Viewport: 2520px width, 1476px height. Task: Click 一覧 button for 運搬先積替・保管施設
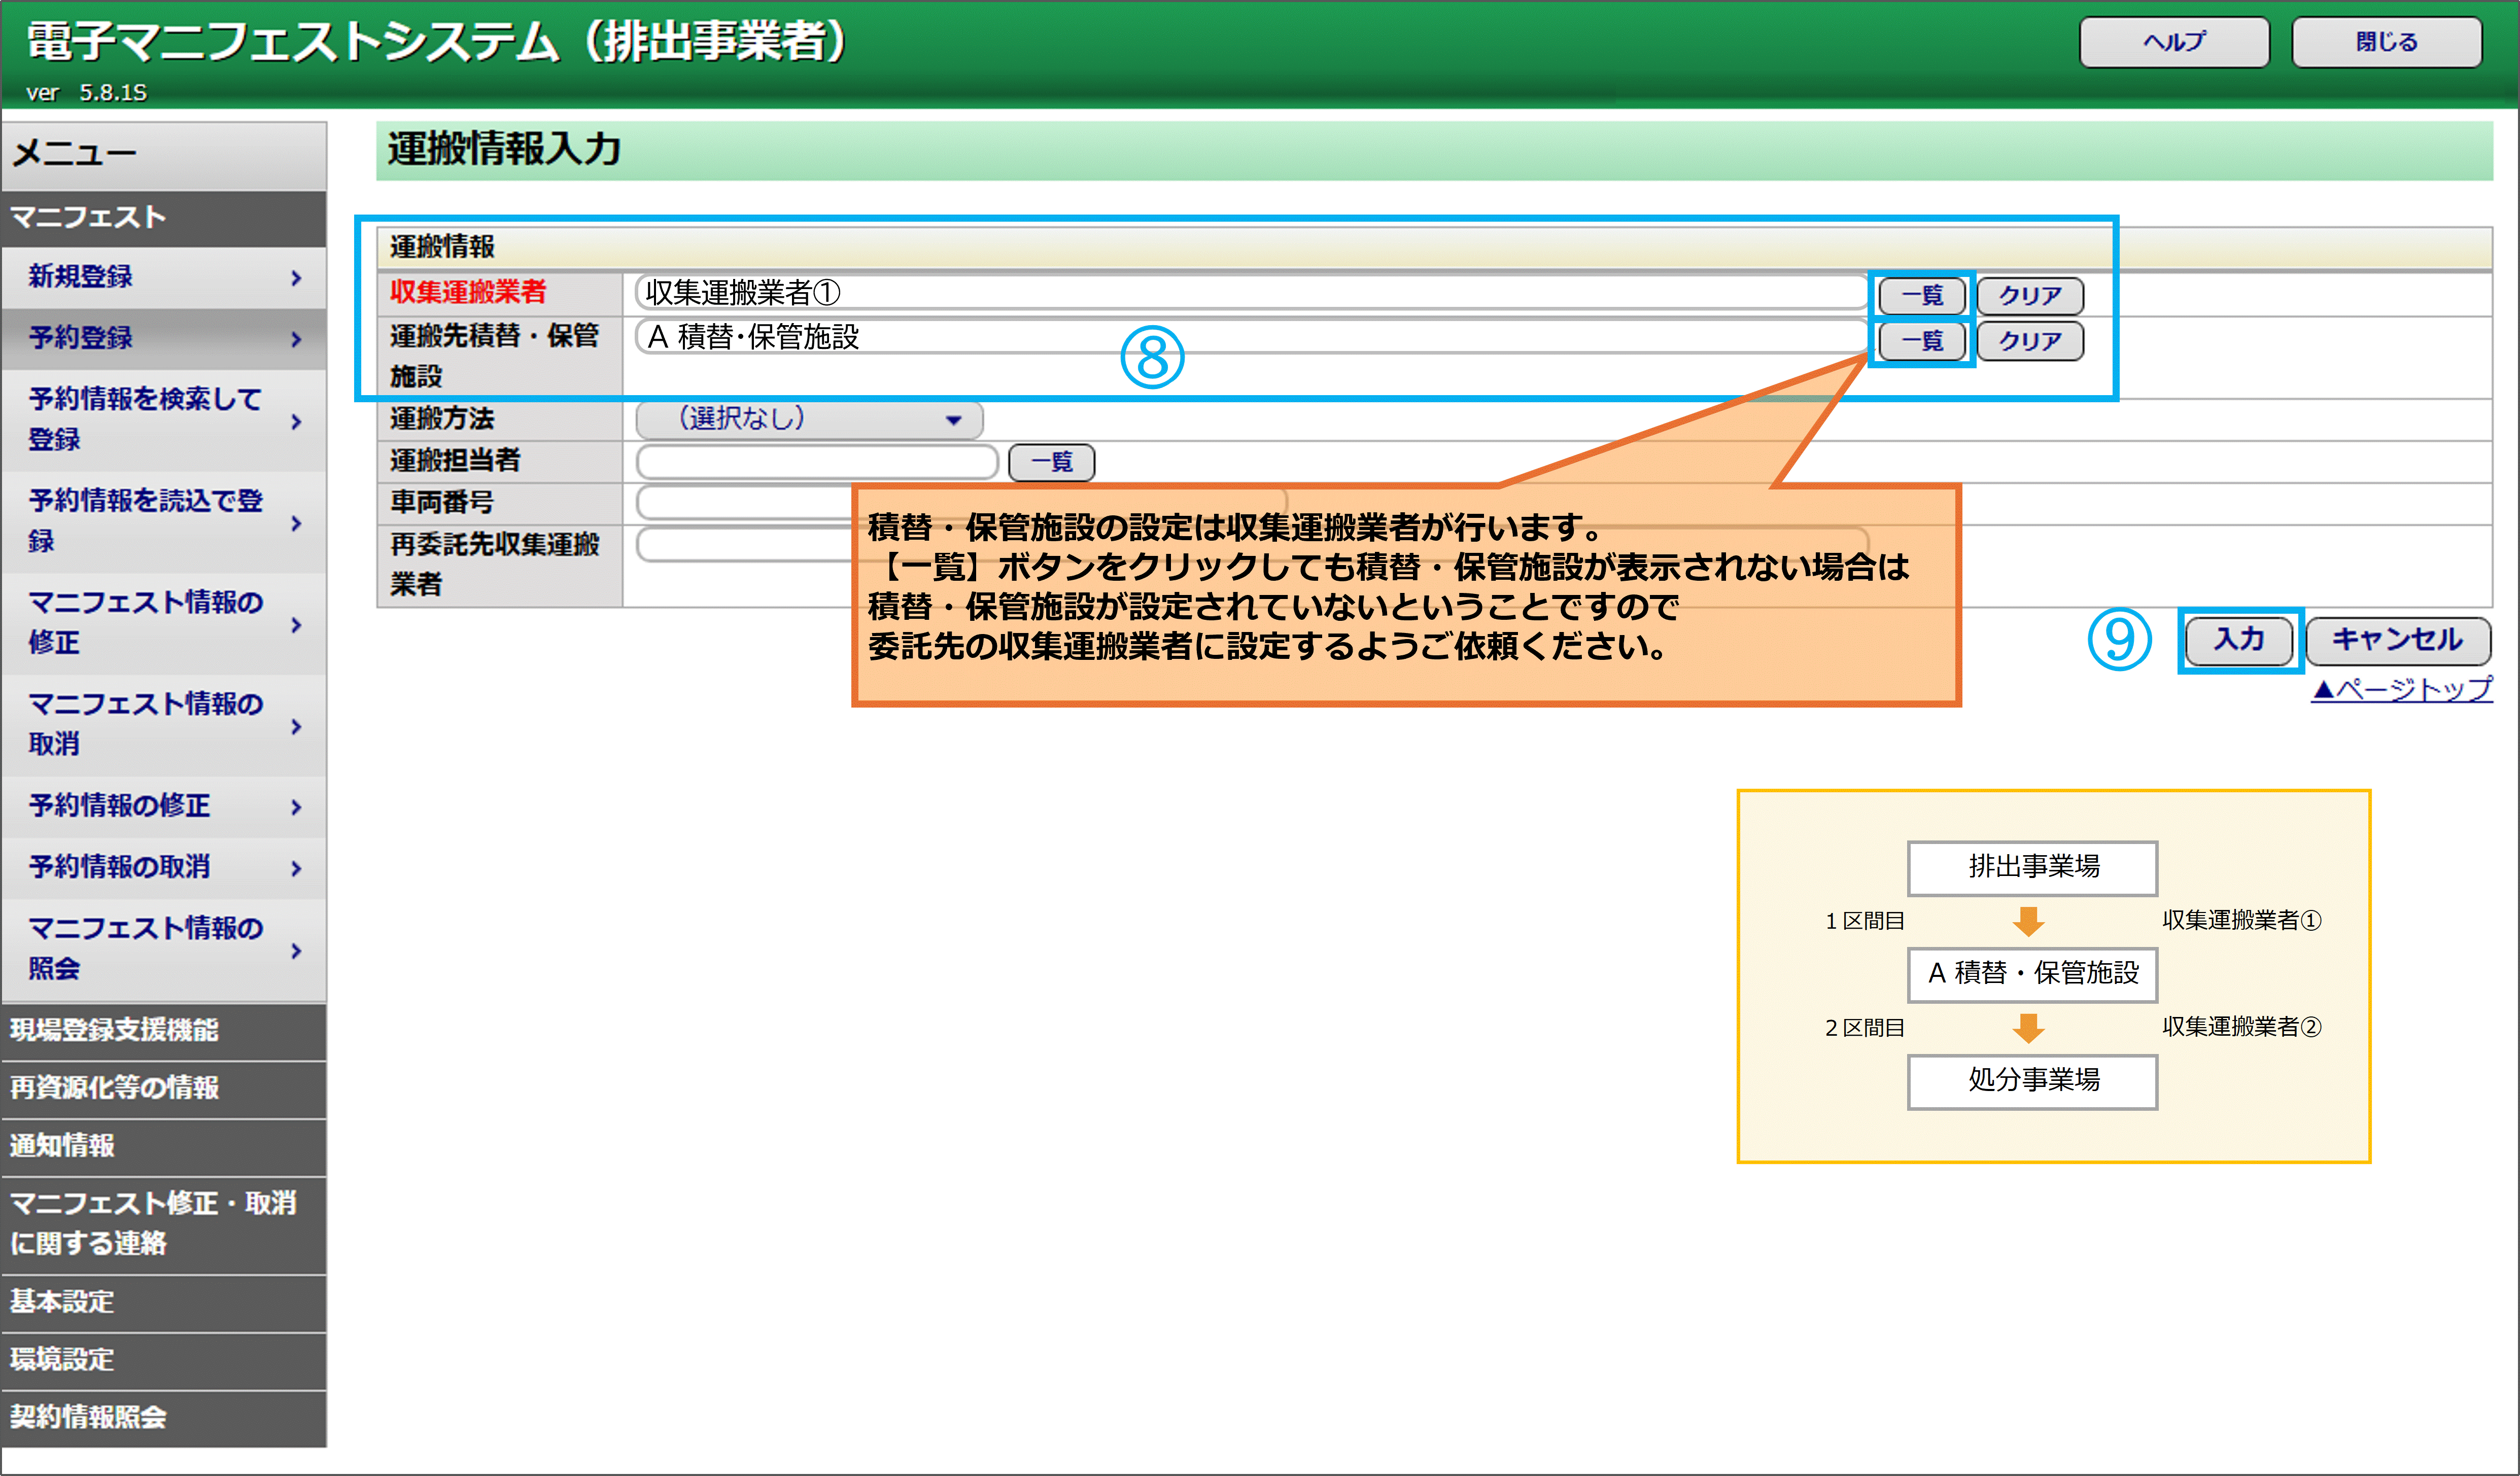[1921, 341]
